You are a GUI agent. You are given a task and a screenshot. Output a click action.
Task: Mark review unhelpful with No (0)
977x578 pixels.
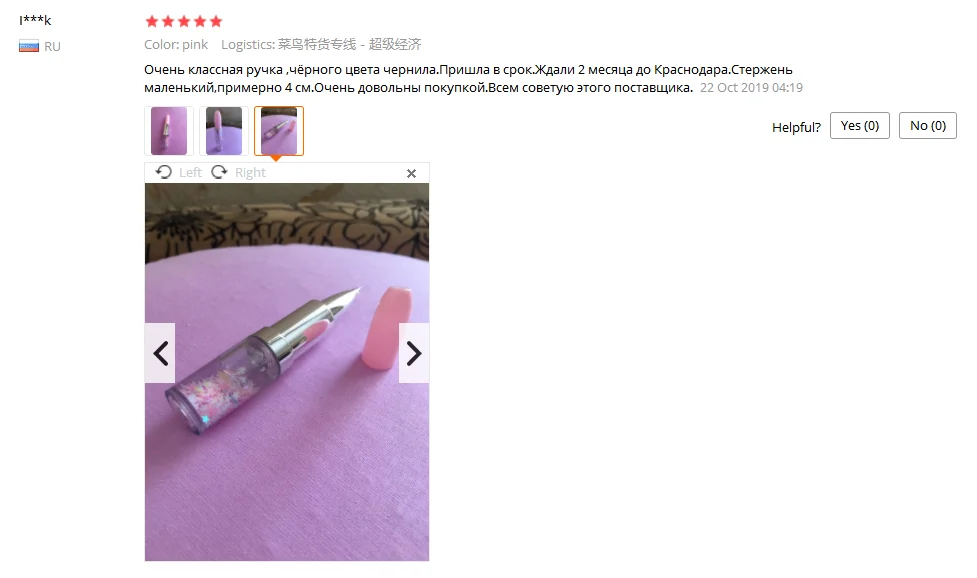928,126
